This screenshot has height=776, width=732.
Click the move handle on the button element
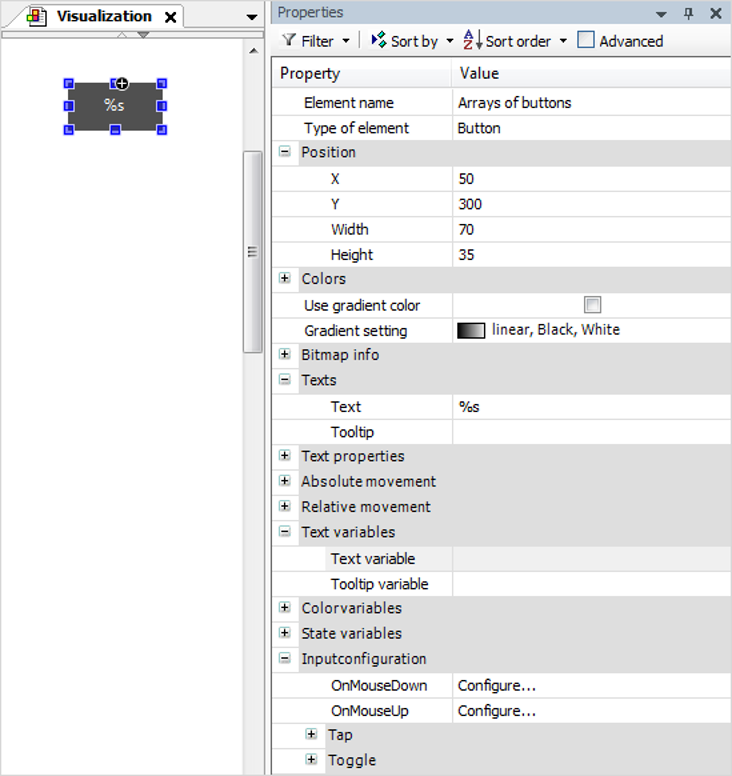(121, 83)
